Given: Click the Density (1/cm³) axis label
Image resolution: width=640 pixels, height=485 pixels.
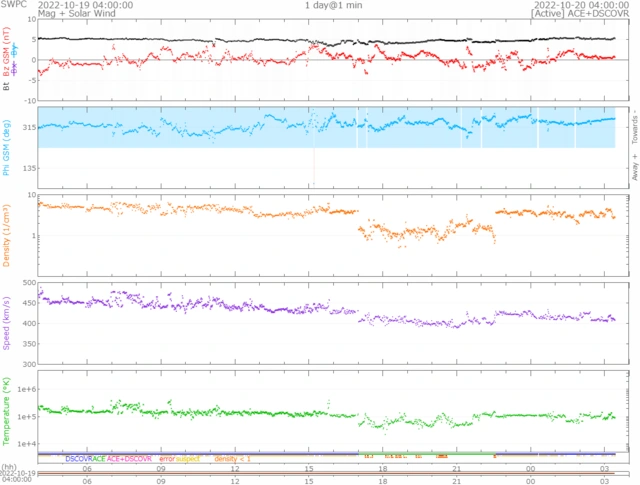Looking at the screenshot, I should pos(7,234).
